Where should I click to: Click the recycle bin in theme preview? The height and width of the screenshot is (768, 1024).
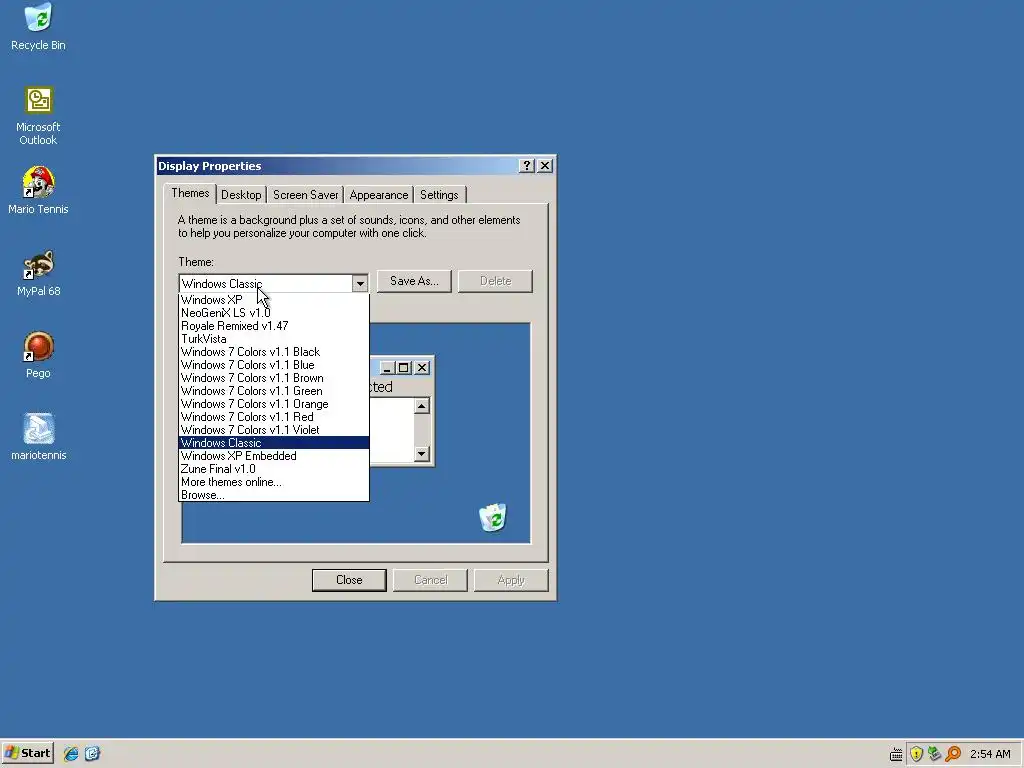pos(493,518)
